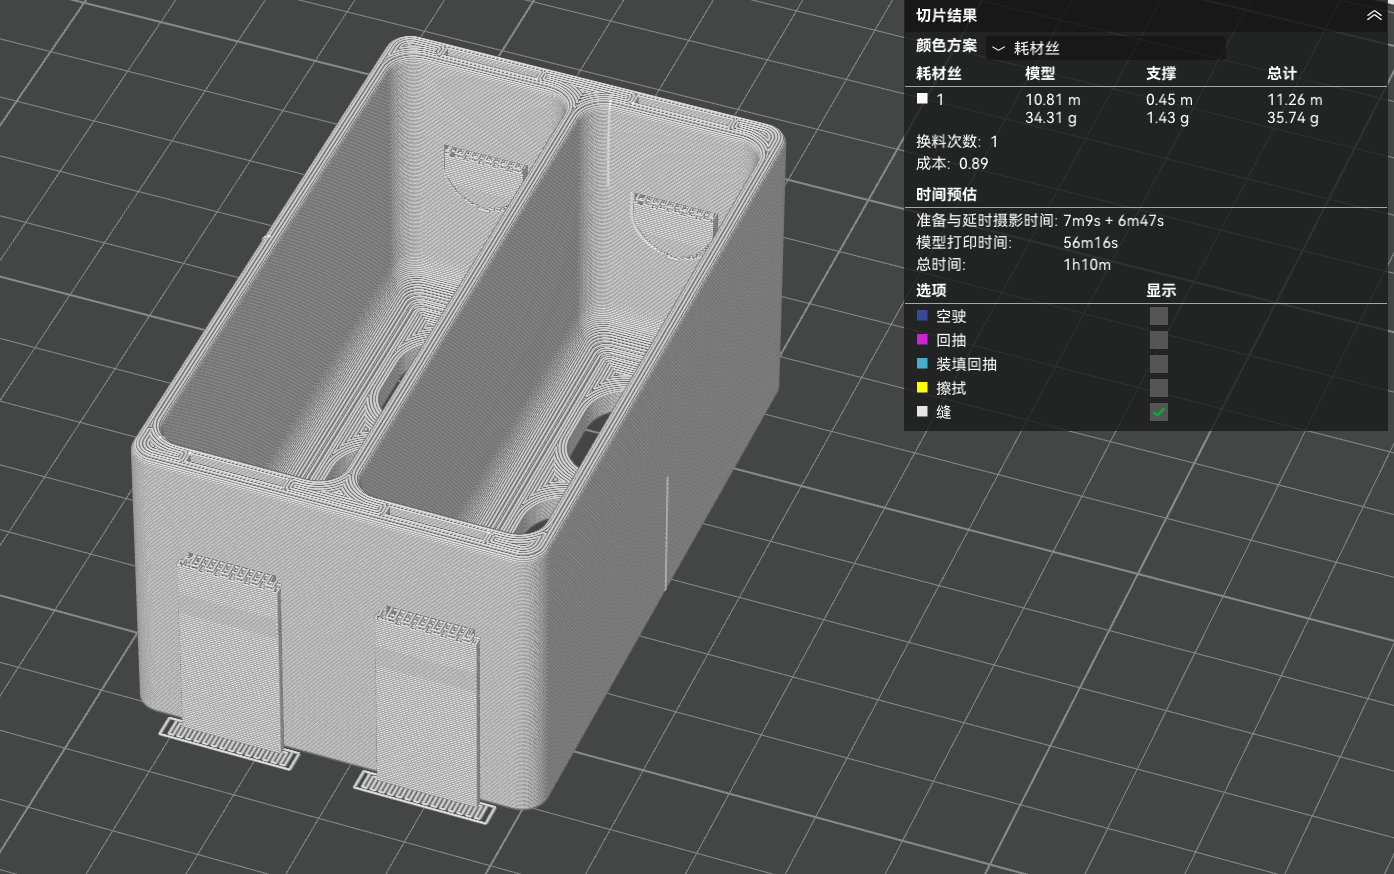The image size is (1394, 874).
Task: Click the total length value 11.26 m
Action: 1295,100
